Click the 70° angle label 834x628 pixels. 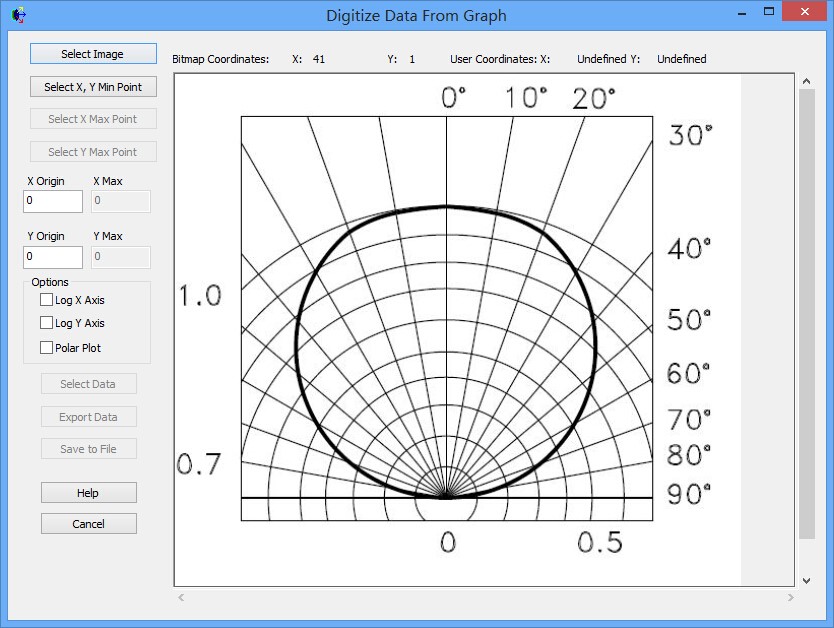coord(689,420)
